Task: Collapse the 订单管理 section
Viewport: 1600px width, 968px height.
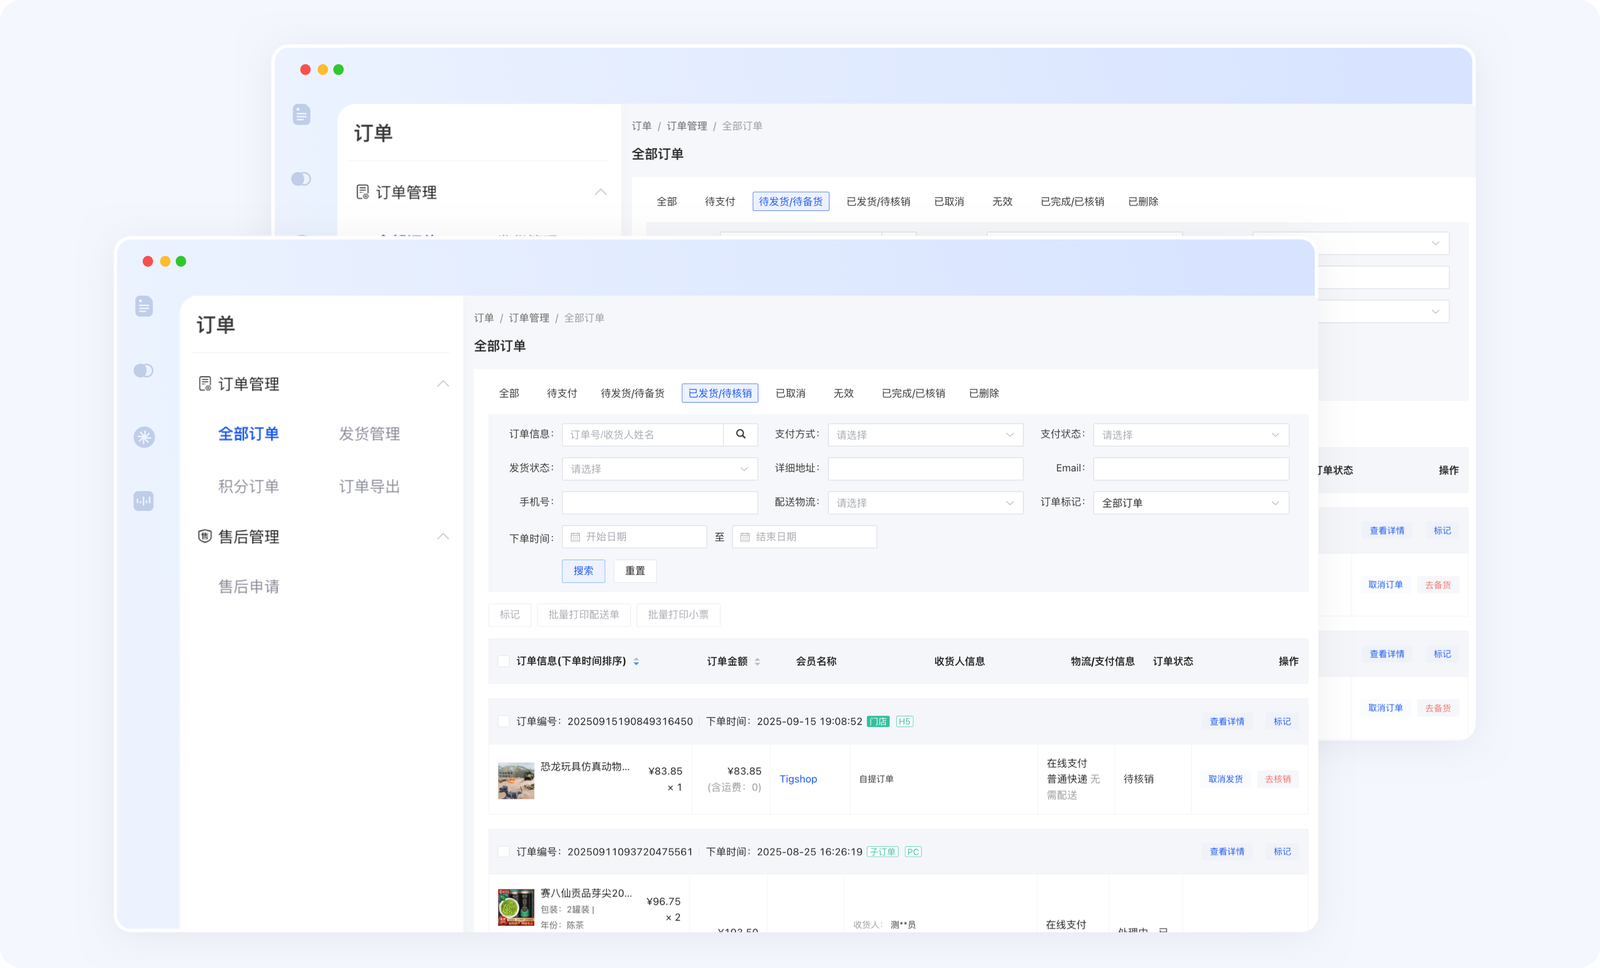Action: click(x=443, y=383)
